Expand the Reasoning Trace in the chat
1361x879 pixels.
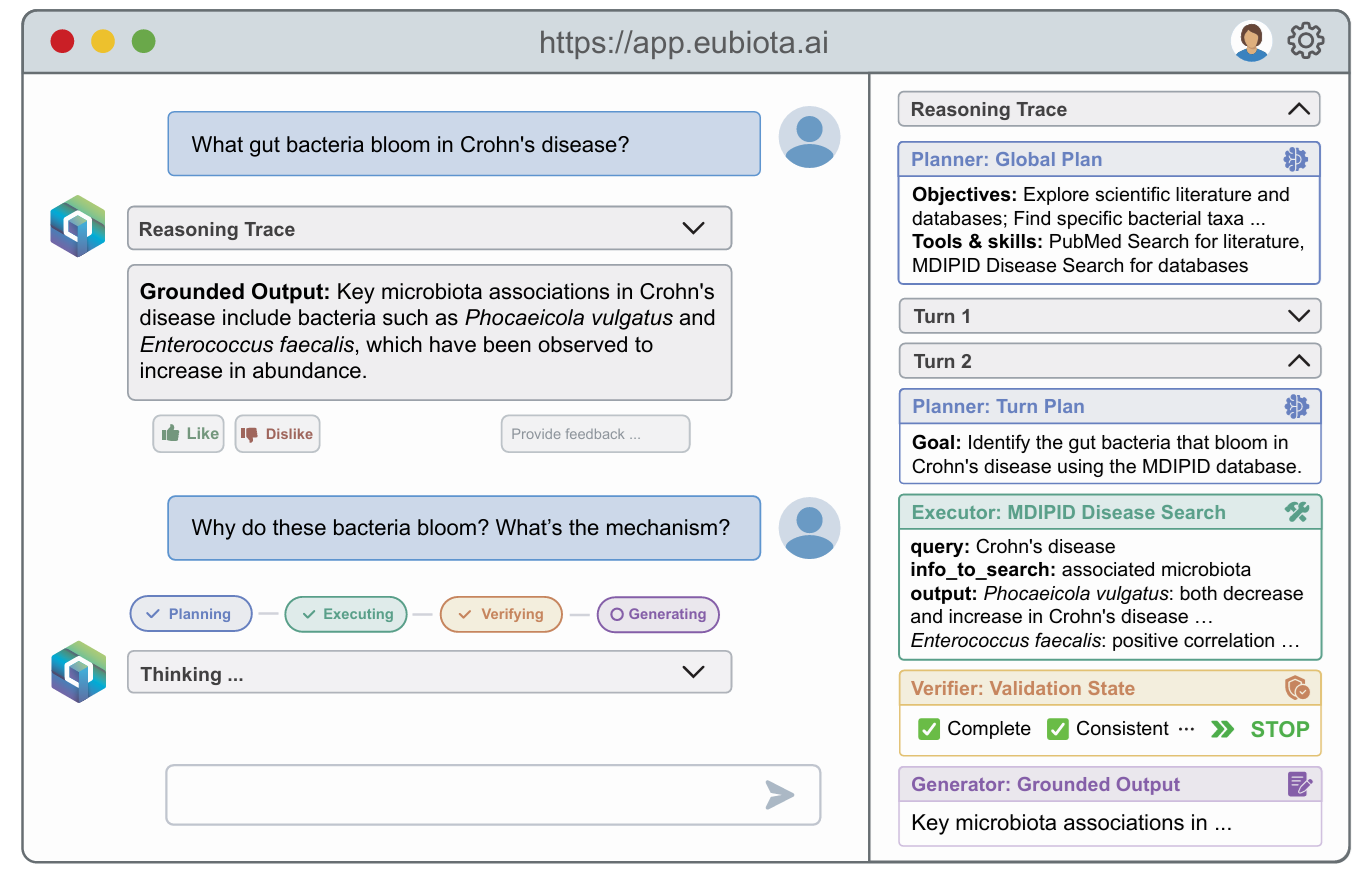pos(693,228)
